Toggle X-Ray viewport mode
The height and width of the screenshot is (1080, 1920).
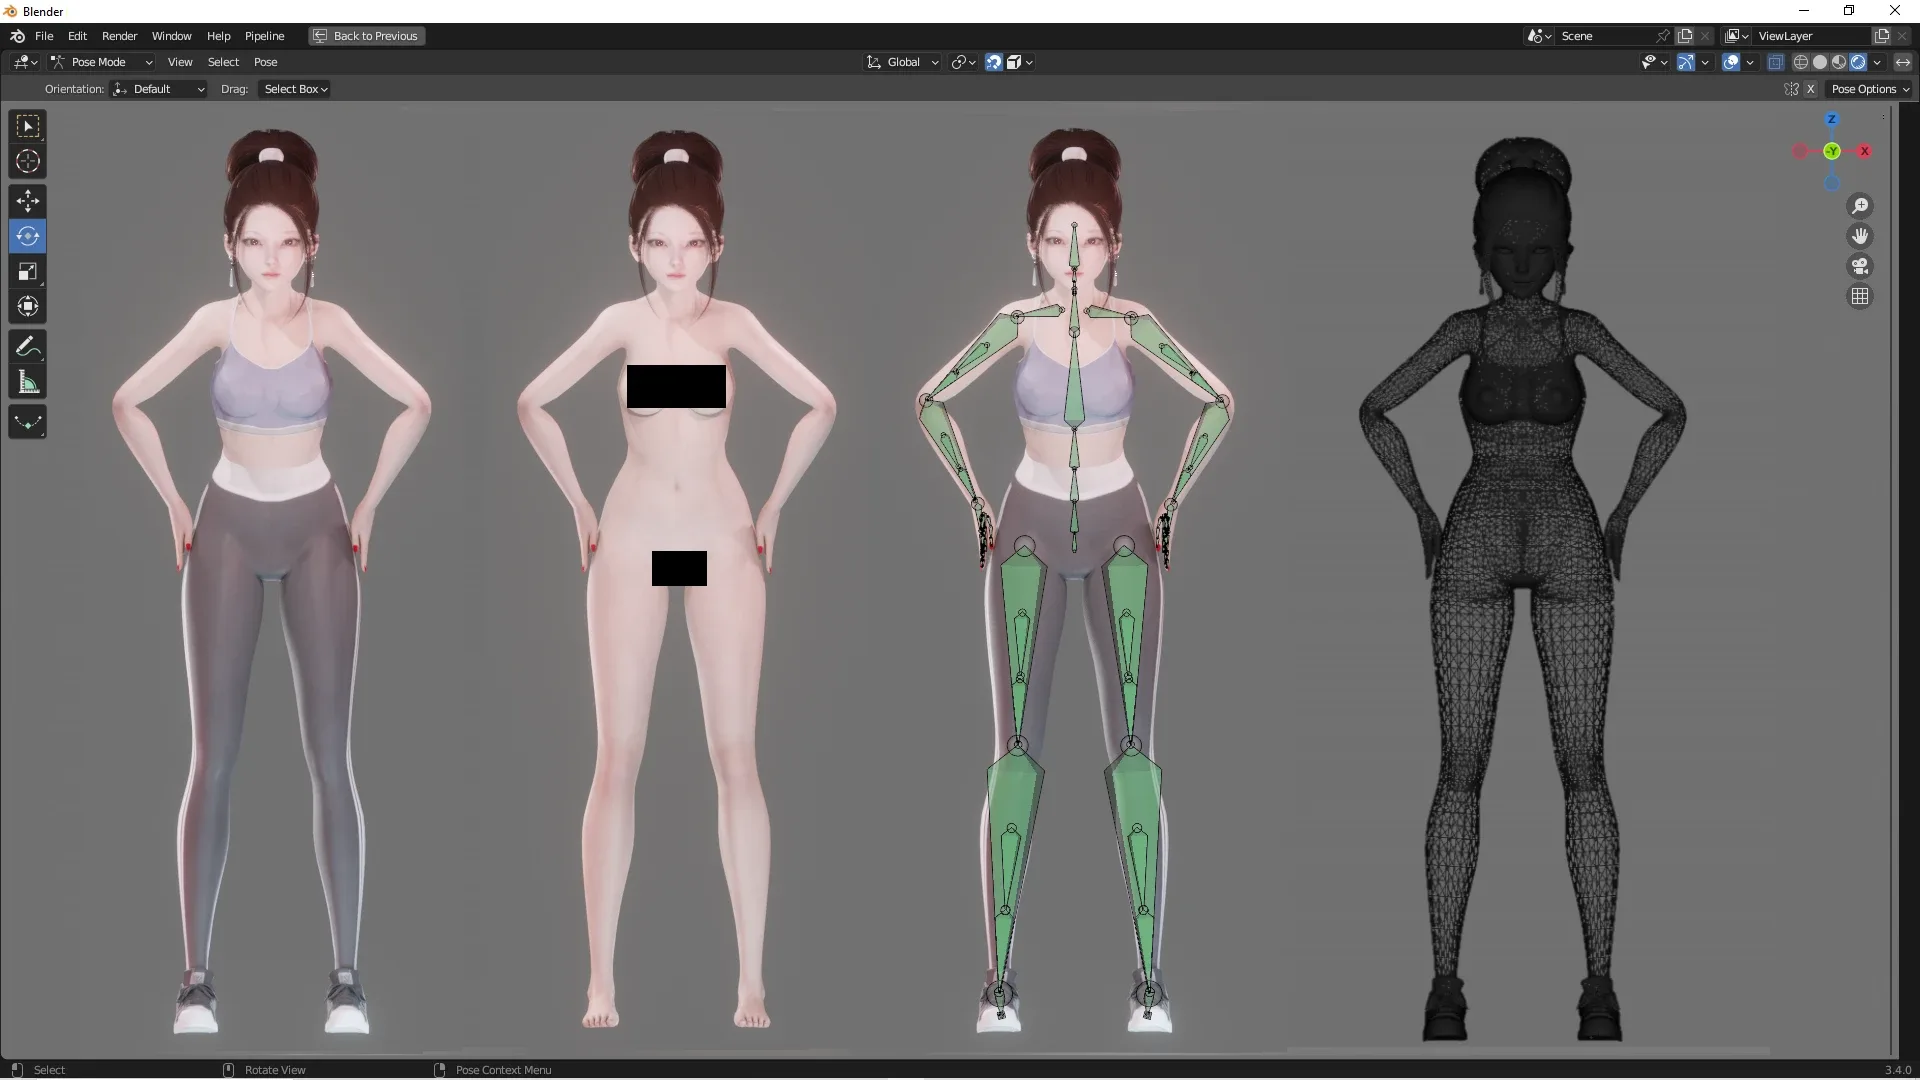[x=1776, y=61]
